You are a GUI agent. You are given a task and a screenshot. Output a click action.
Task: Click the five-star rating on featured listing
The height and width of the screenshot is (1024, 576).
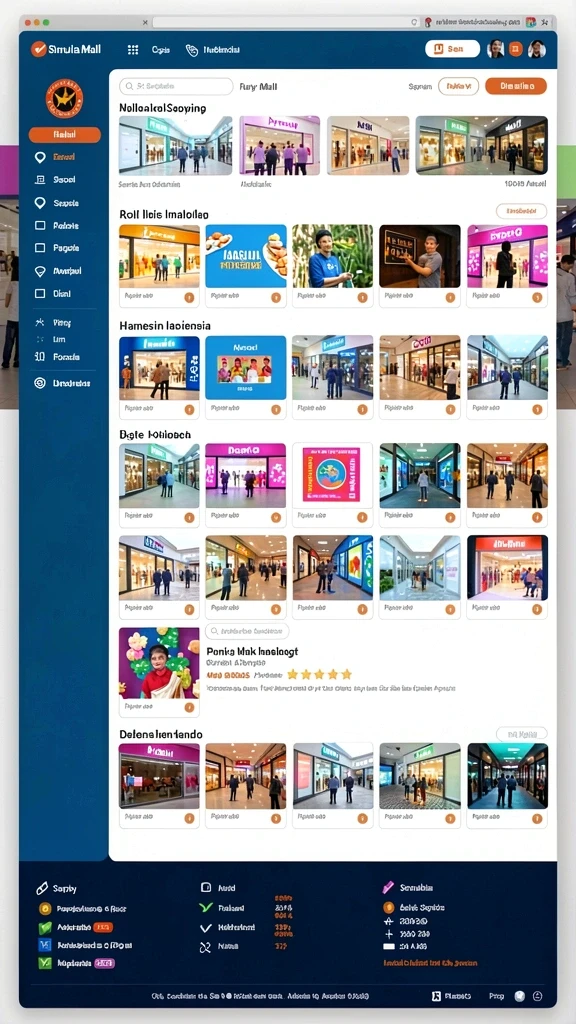(319, 674)
